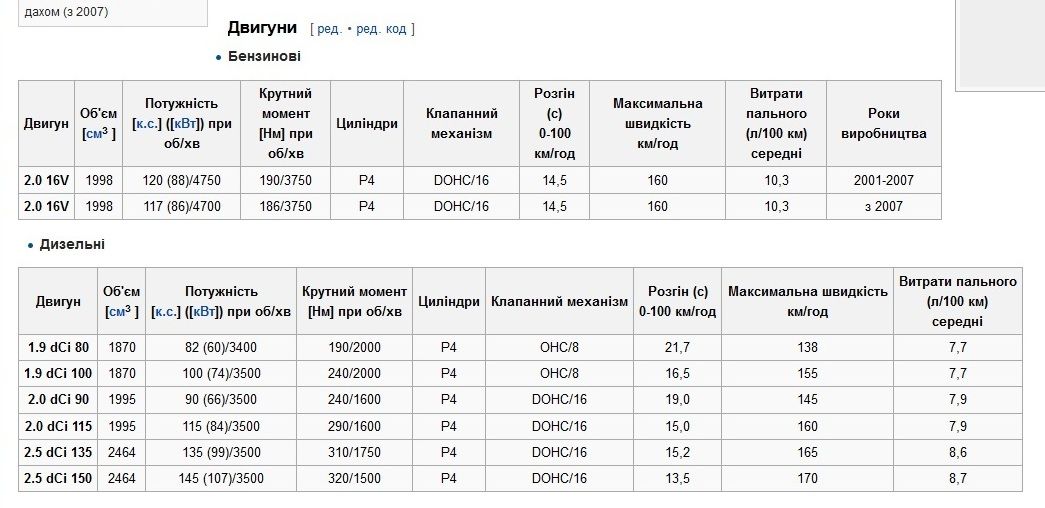Open the к.с. link in the diesel table header

pos(166,312)
